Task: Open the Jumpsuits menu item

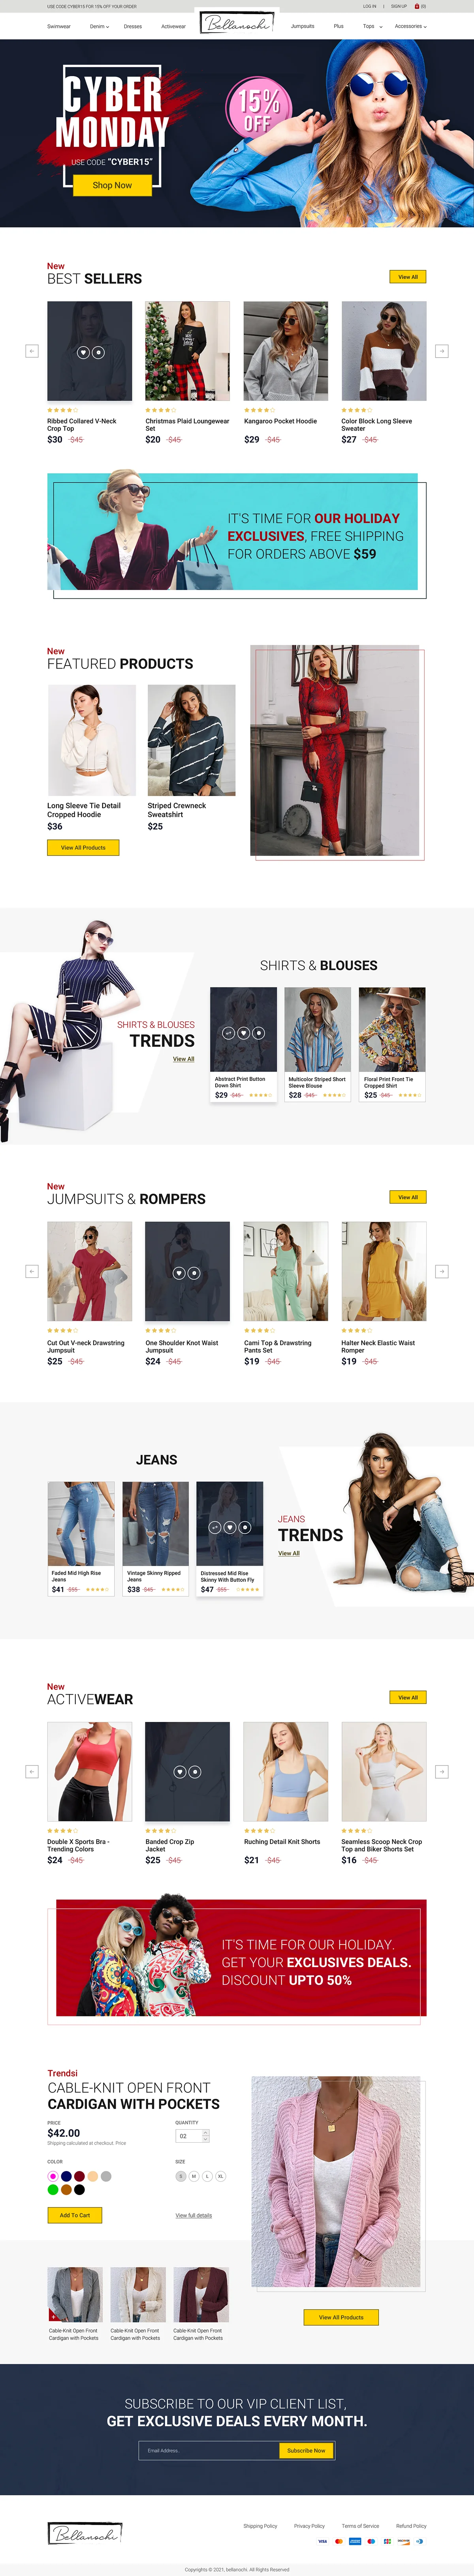Action: point(302,26)
